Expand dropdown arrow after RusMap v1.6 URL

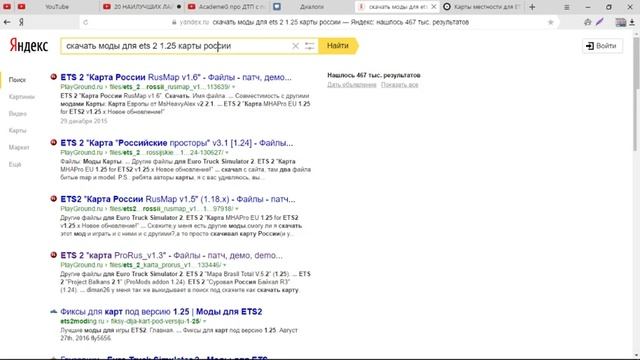click(x=233, y=87)
